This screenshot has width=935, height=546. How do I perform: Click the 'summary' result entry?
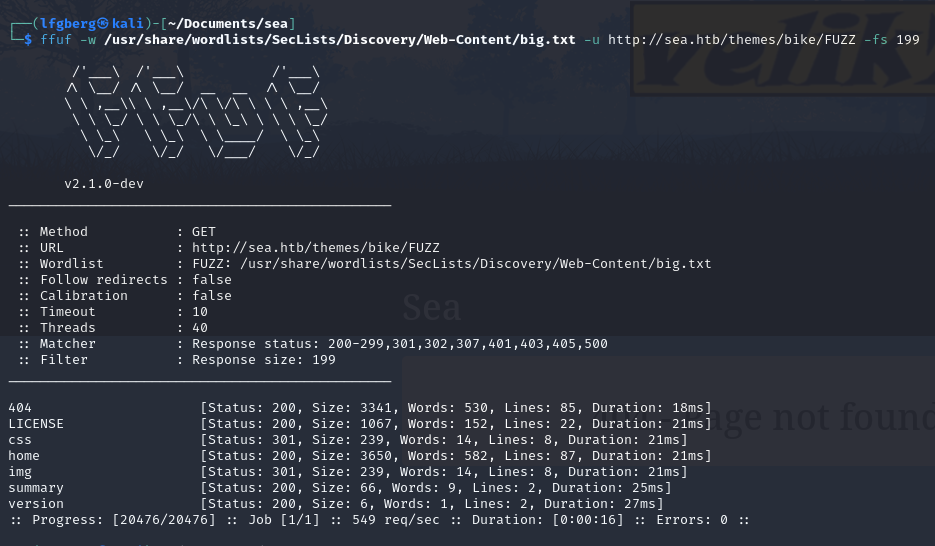coord(36,488)
